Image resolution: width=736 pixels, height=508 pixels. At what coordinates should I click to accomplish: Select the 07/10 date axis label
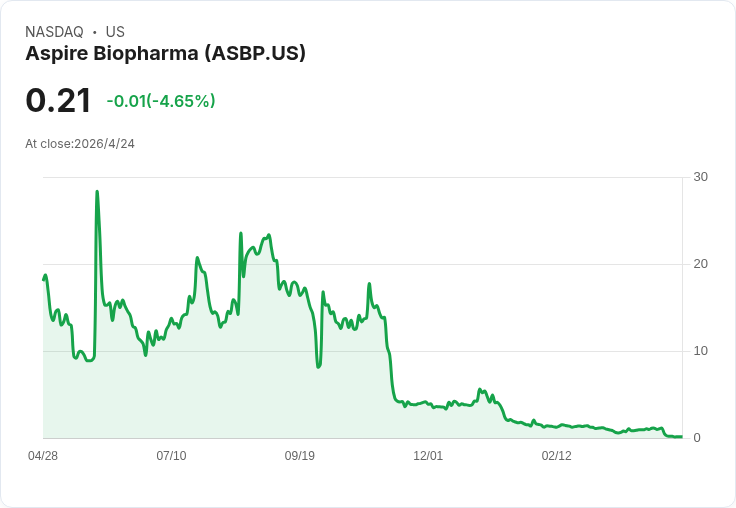point(171,456)
